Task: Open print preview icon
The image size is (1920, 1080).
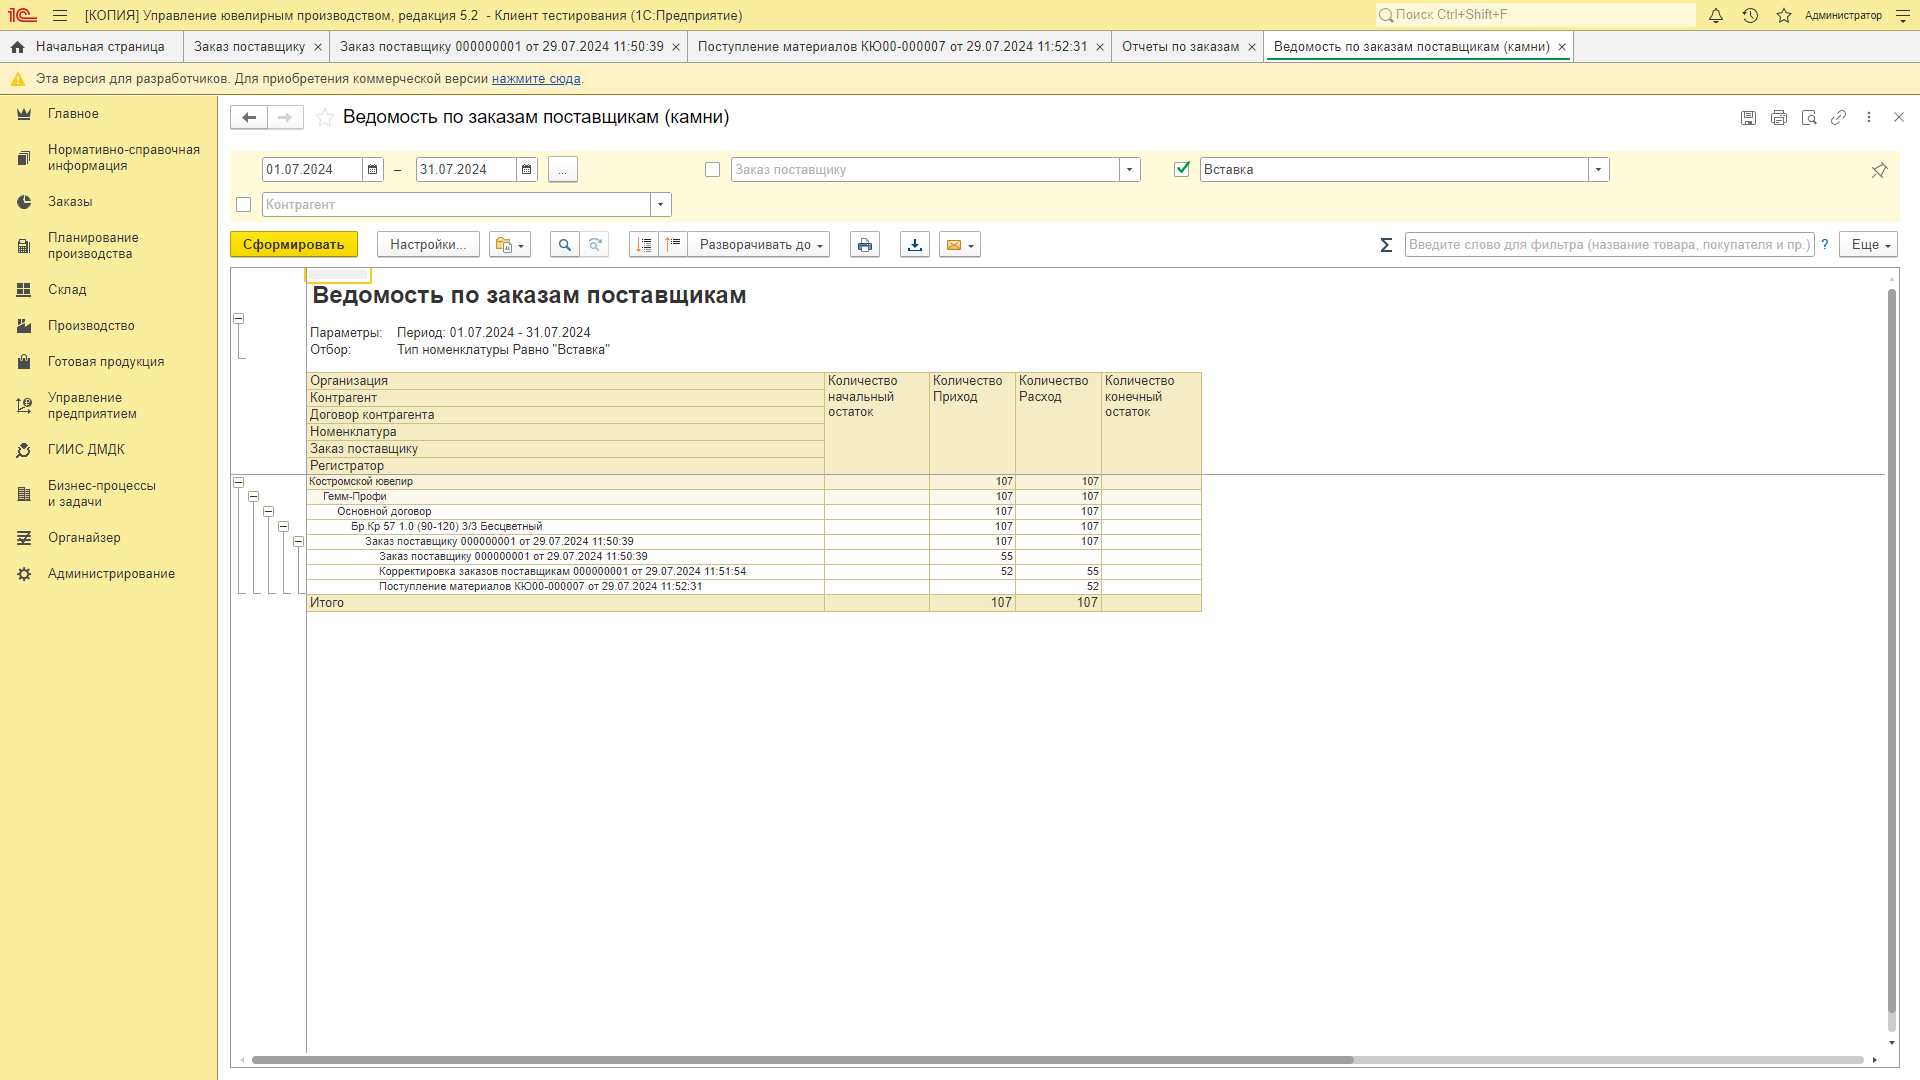Action: pyautogui.click(x=1809, y=118)
